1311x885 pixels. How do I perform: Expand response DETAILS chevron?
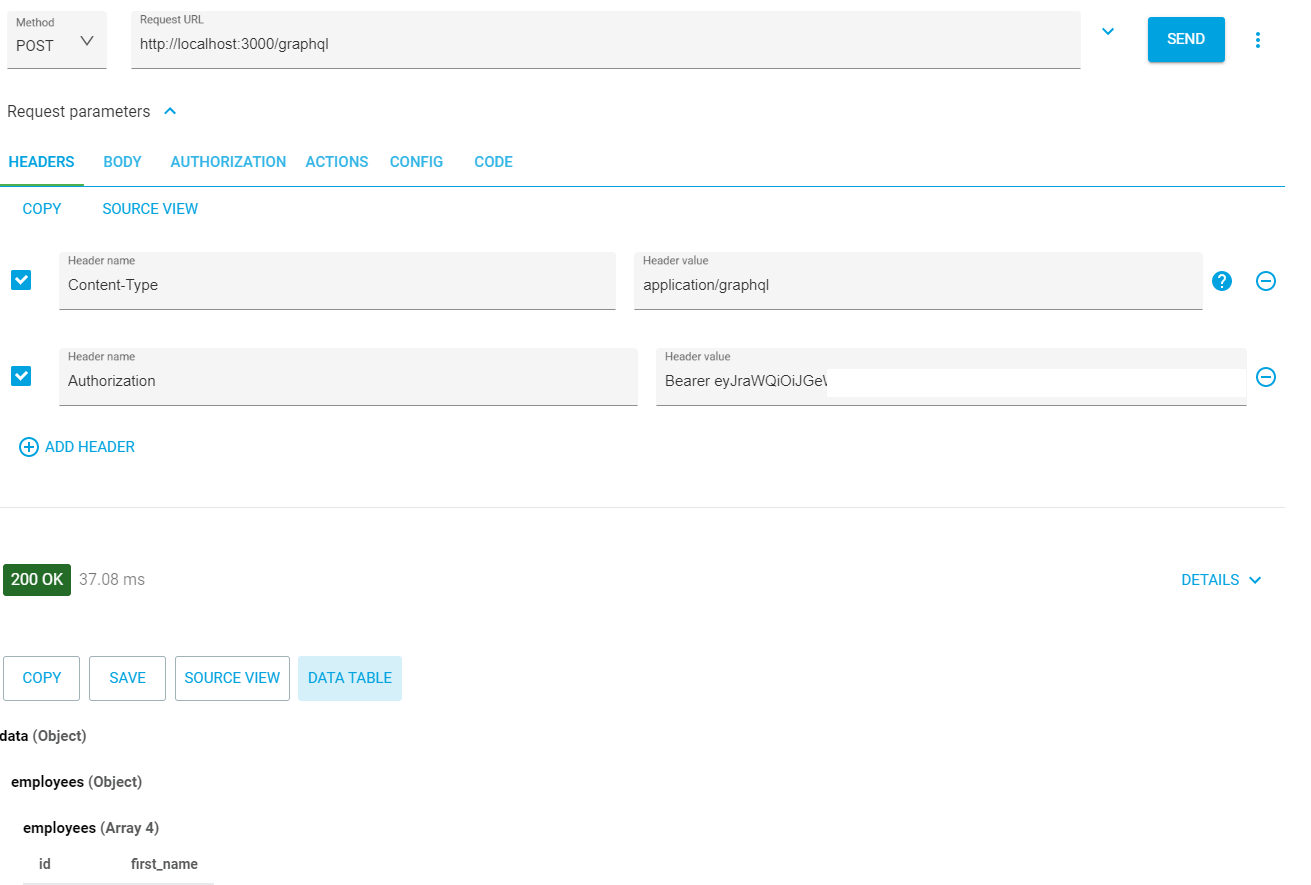pyautogui.click(x=1255, y=580)
